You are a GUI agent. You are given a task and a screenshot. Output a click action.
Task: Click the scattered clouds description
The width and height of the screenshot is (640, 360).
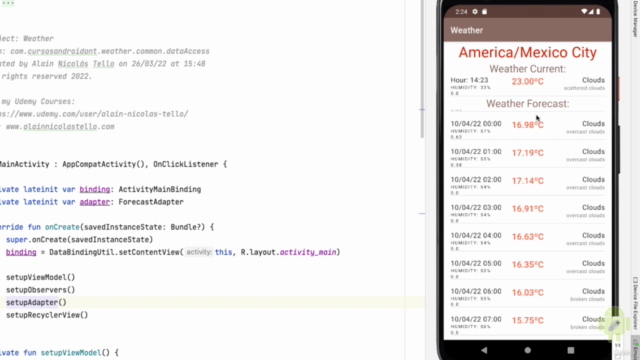pos(584,88)
